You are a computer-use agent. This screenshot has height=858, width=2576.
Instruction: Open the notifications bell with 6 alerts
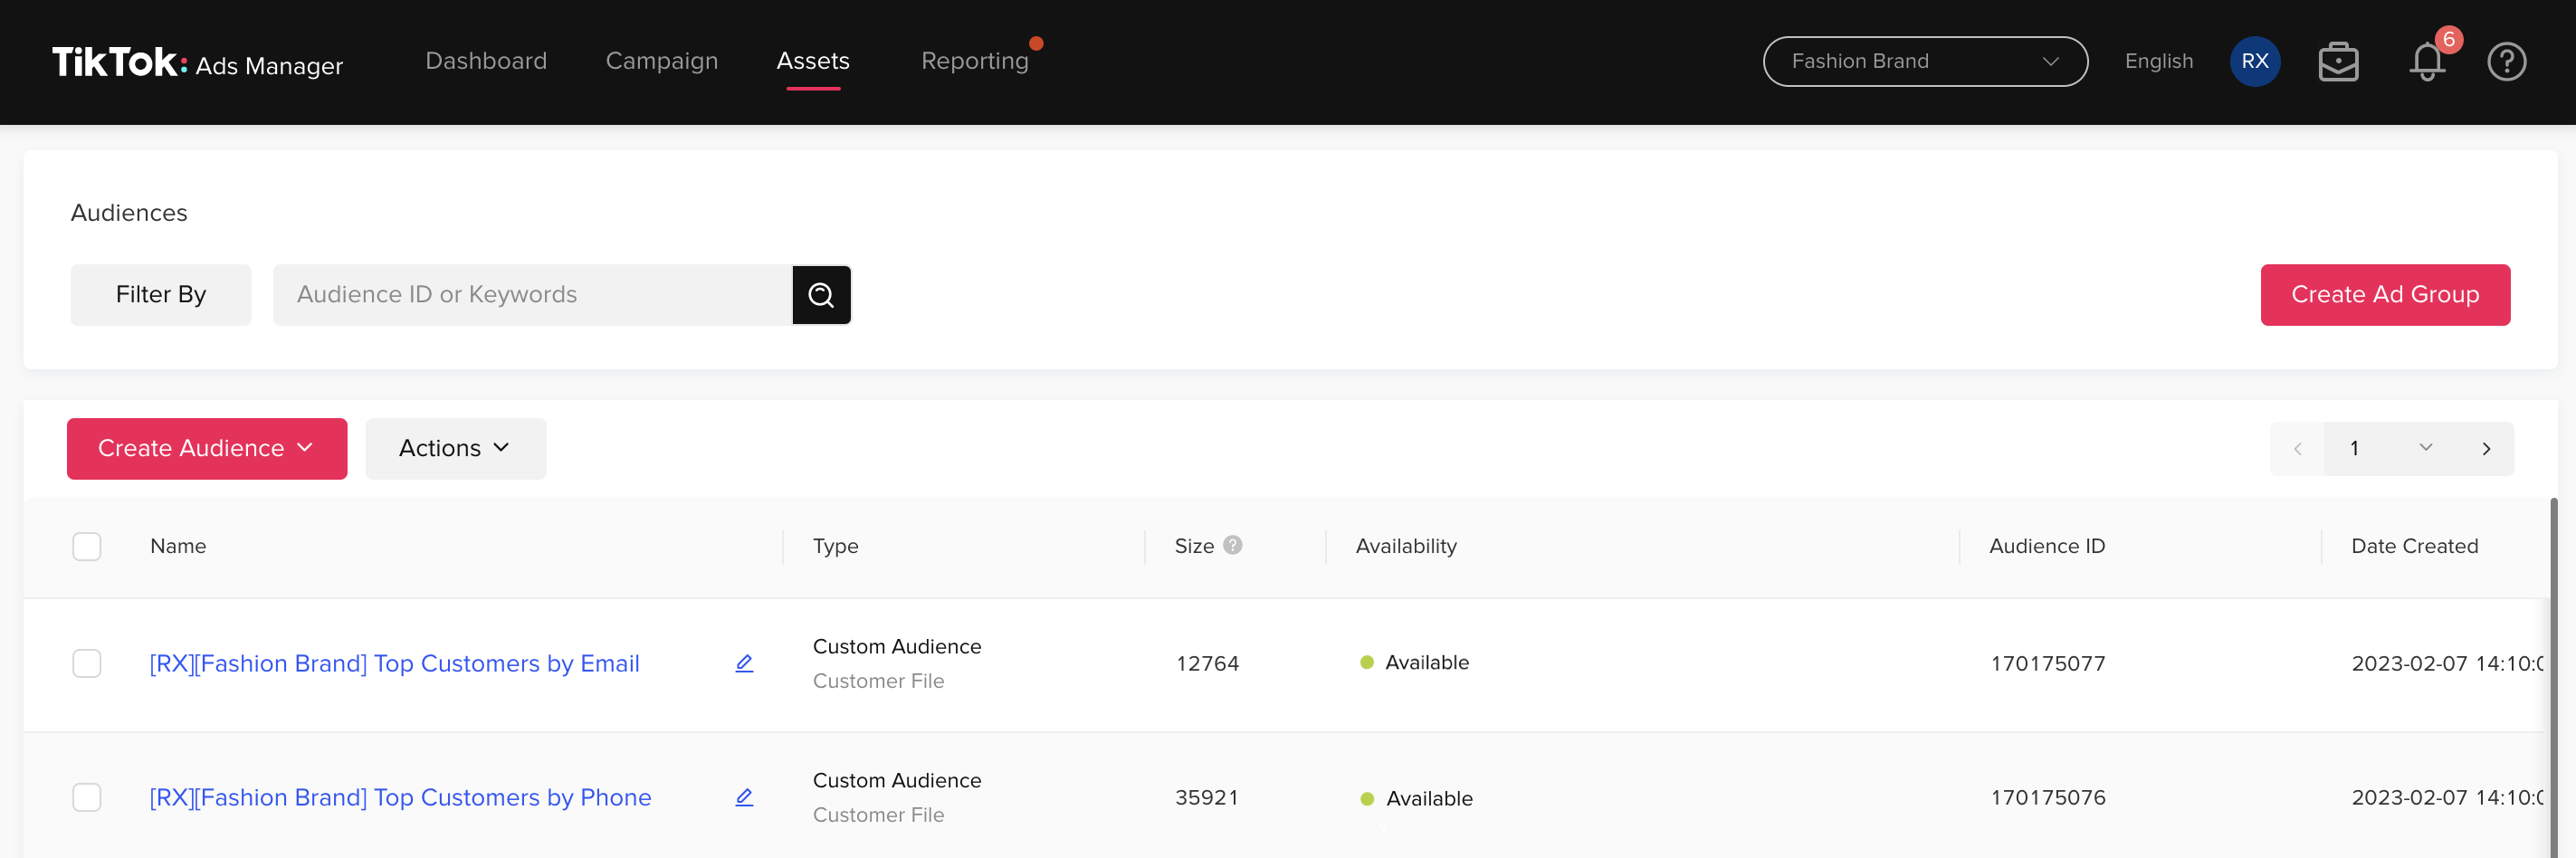pyautogui.click(x=2428, y=61)
